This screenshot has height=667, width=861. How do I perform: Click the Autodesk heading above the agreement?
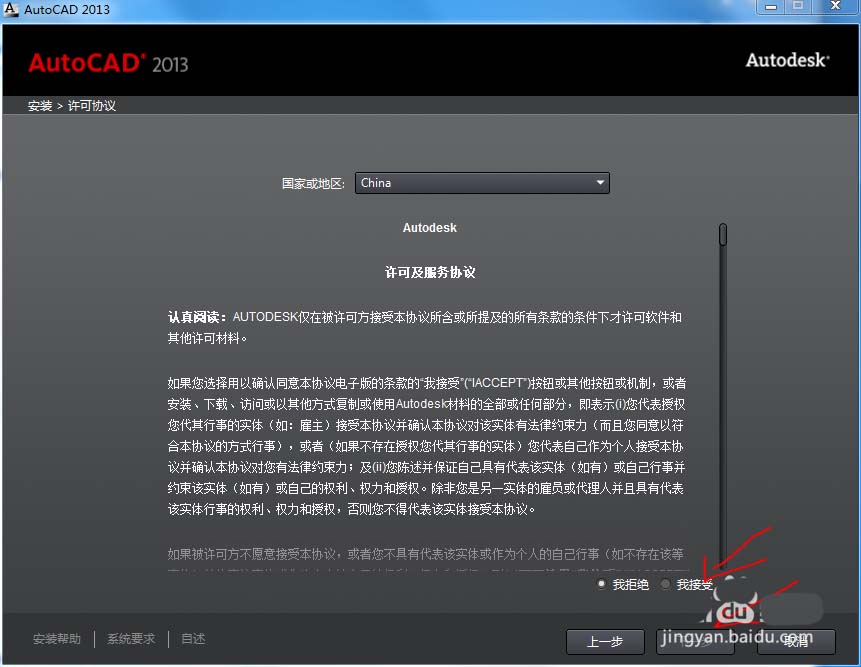[429, 227]
